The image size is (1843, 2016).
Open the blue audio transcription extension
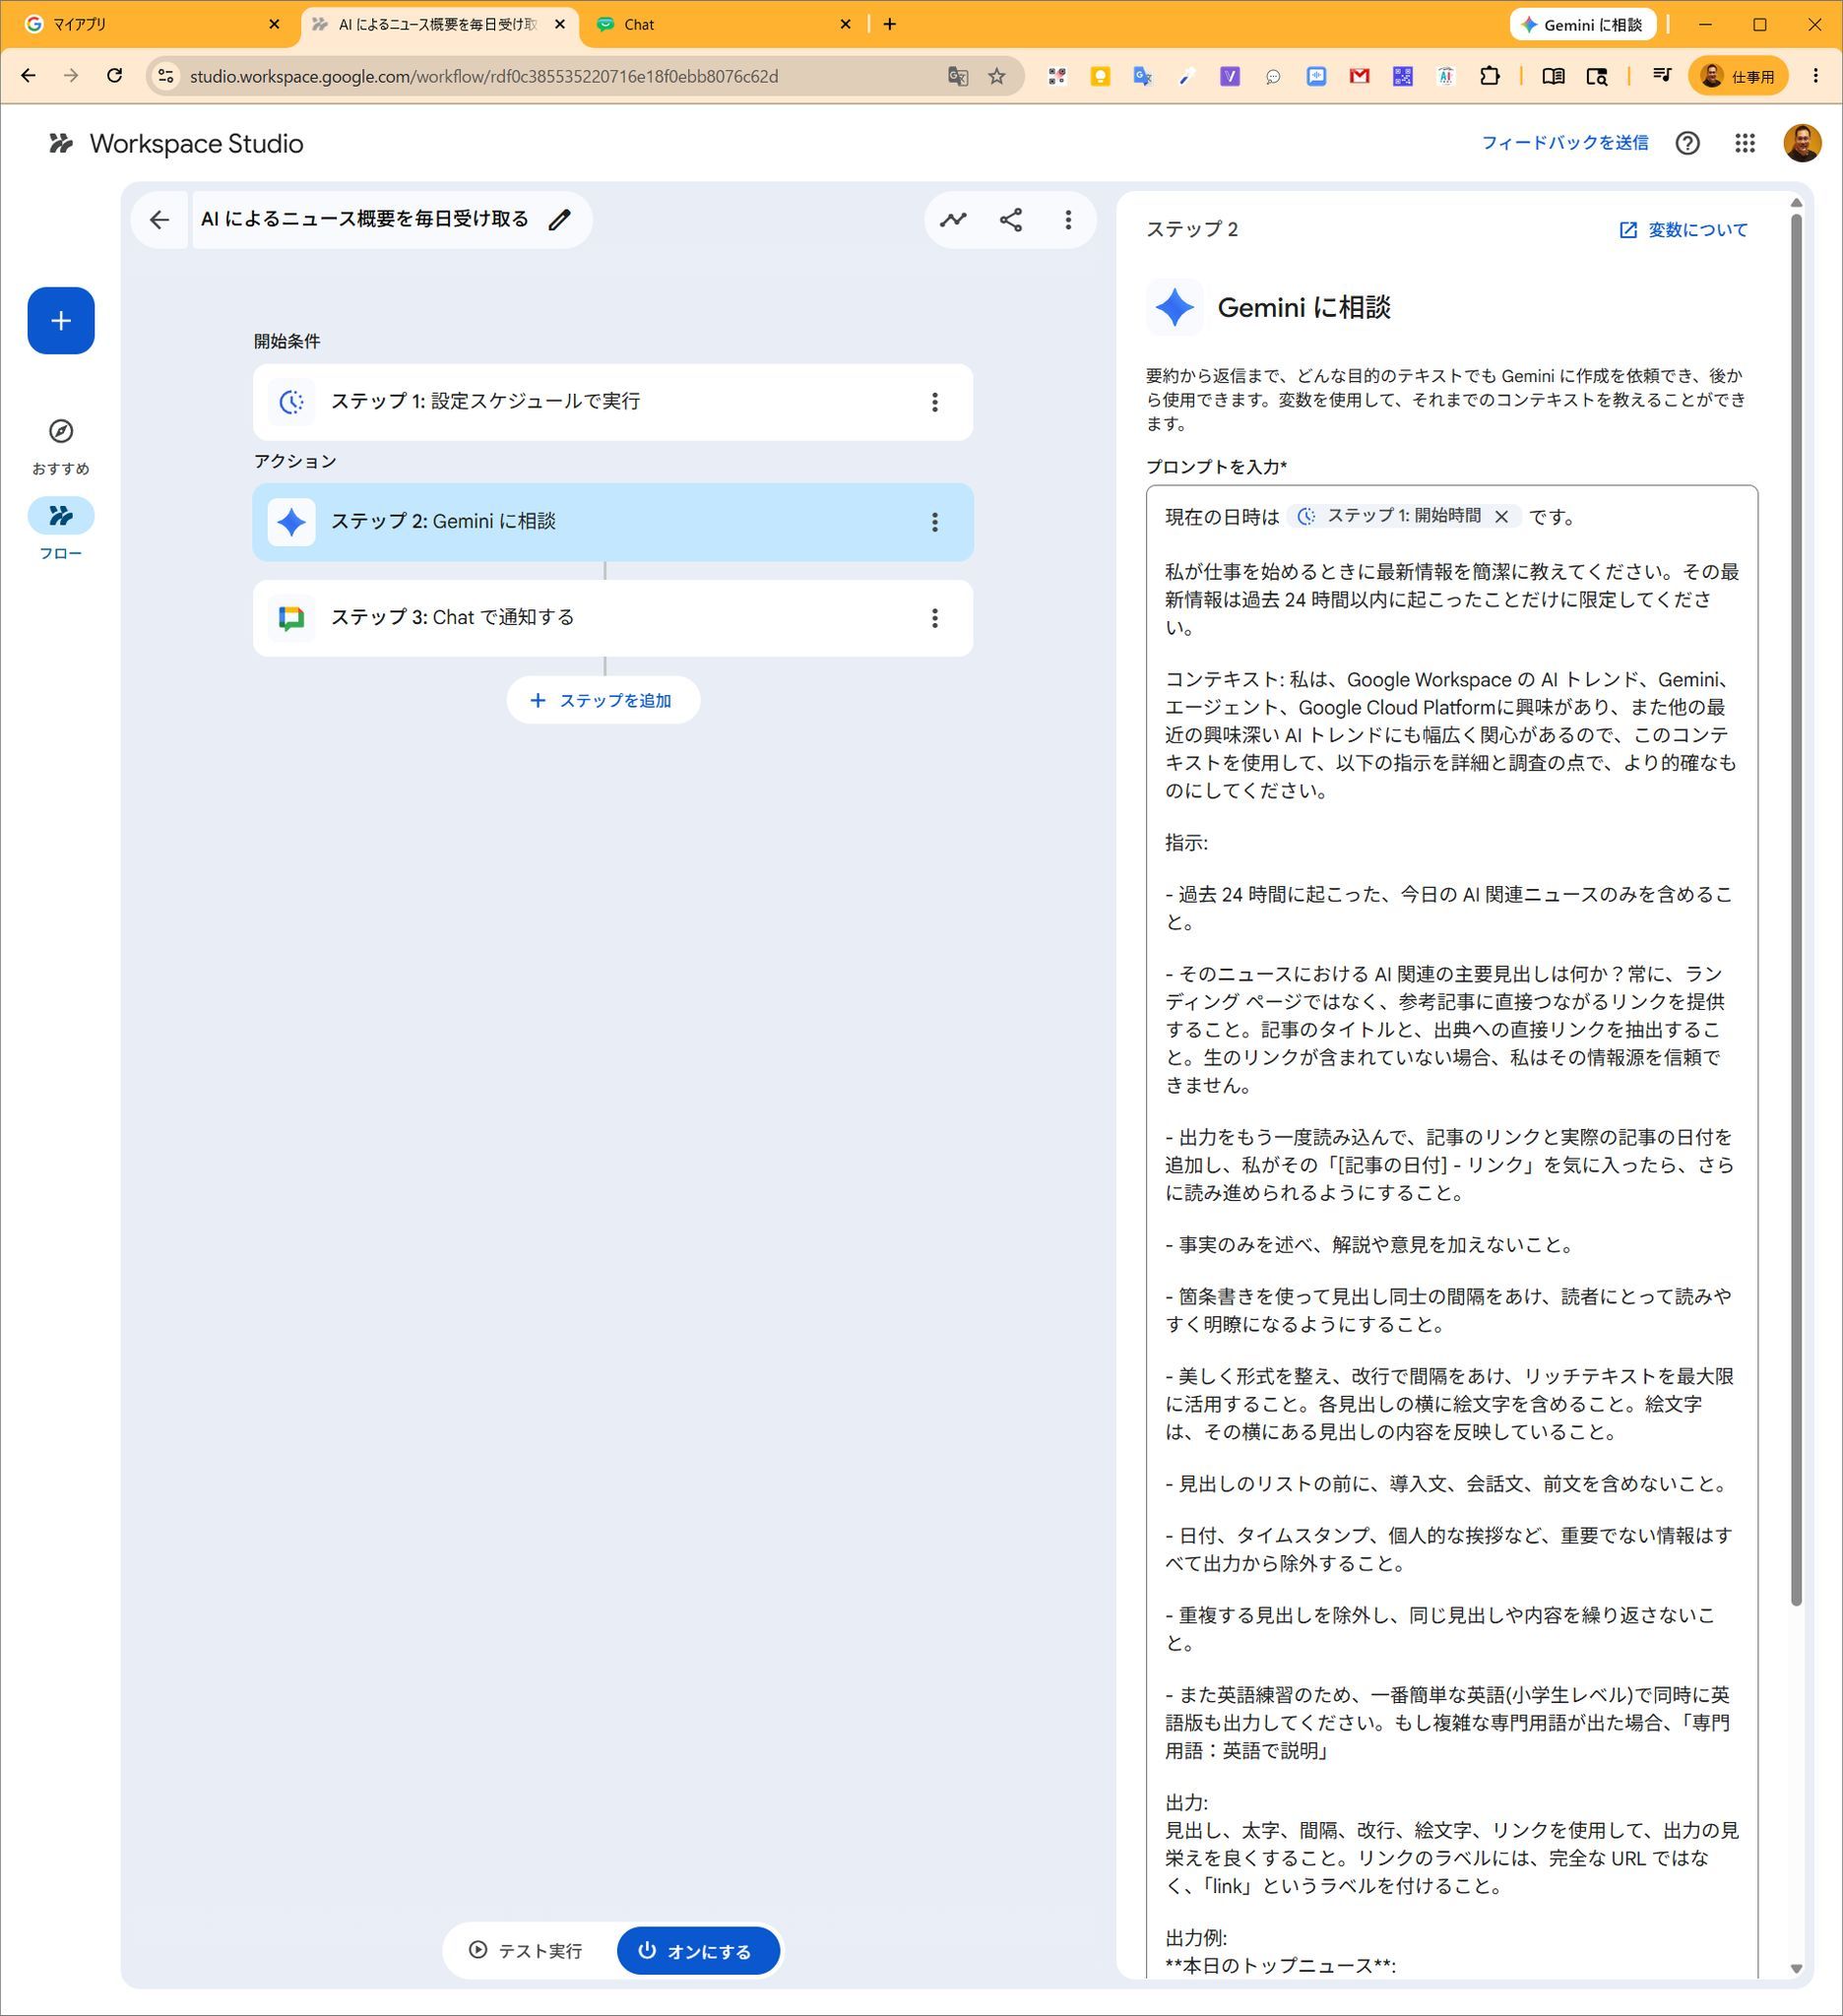point(1316,76)
